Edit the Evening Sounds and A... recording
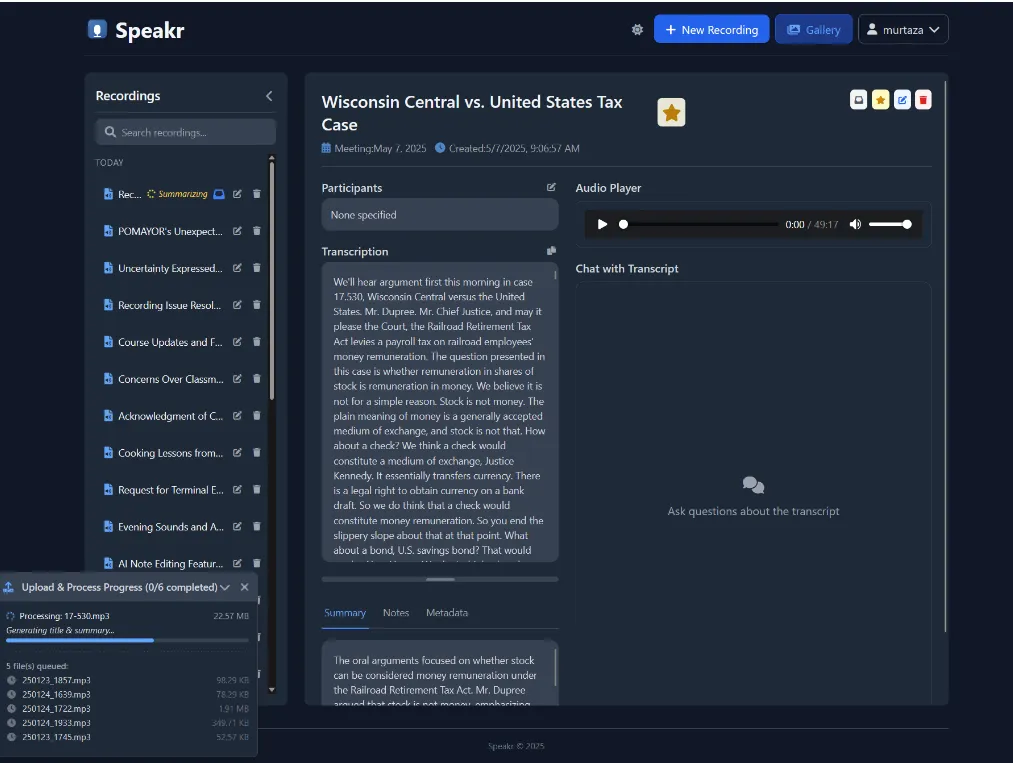 tap(237, 526)
